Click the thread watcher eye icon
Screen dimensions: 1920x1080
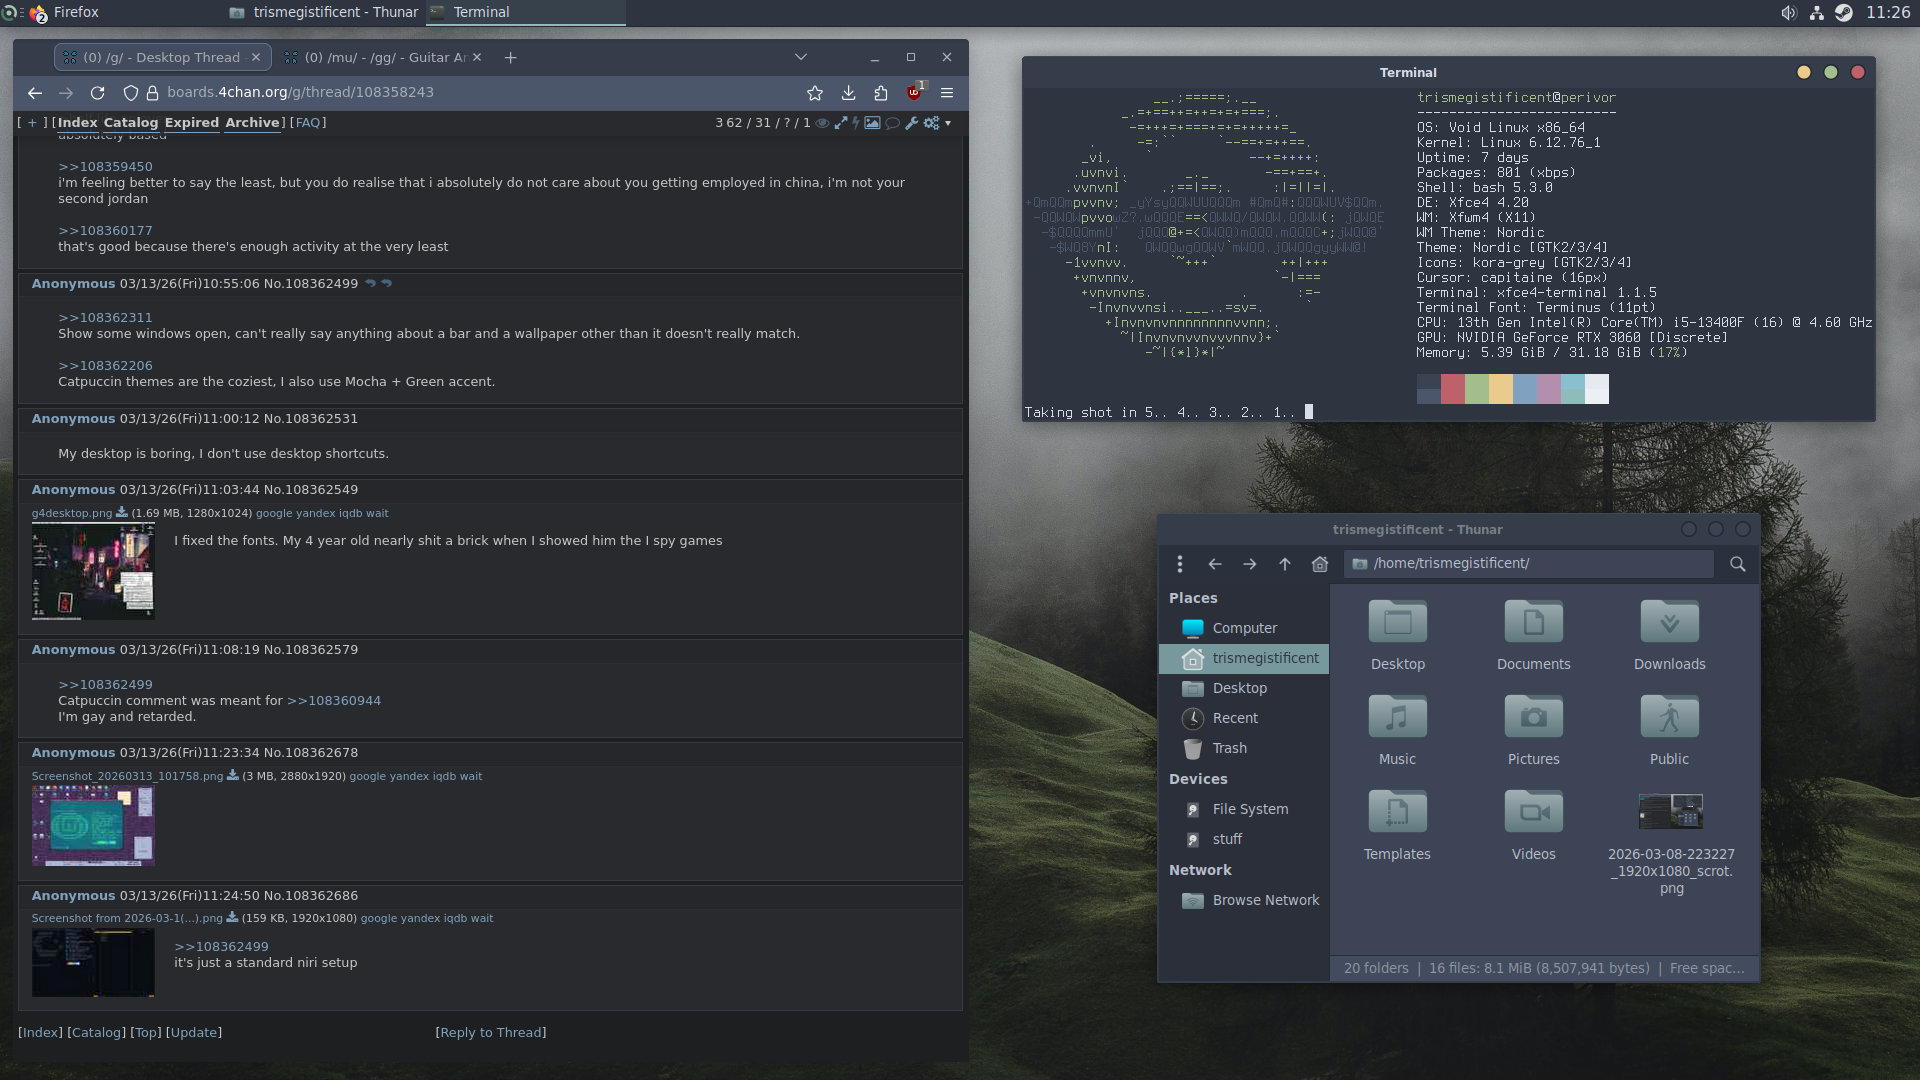click(x=822, y=123)
